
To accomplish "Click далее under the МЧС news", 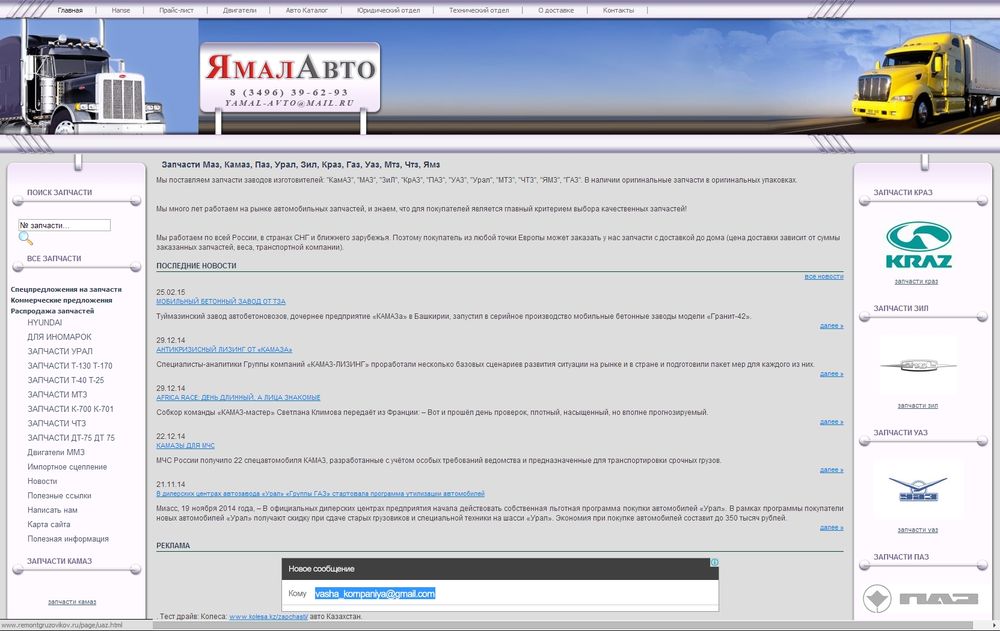I will pyautogui.click(x=832, y=470).
